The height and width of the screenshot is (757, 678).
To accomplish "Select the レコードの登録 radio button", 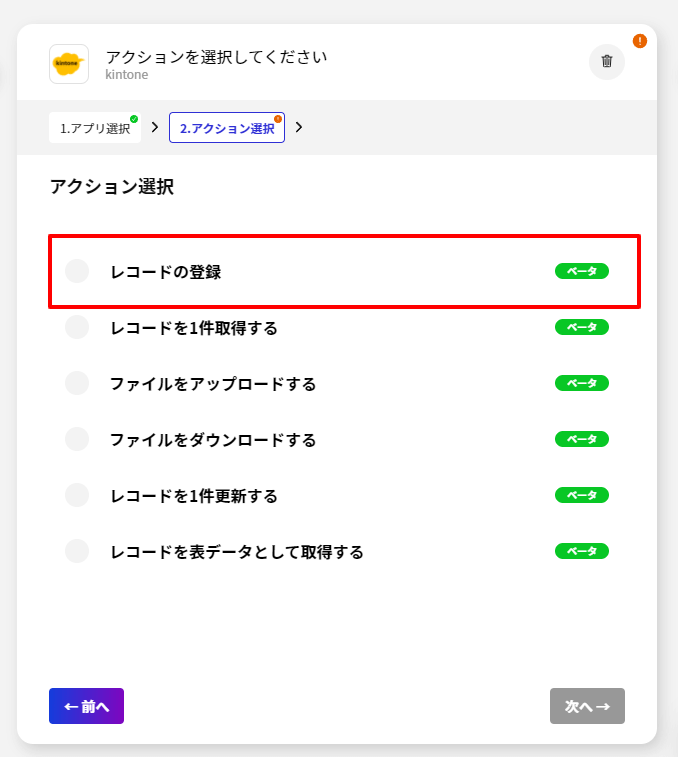I will (x=77, y=271).
